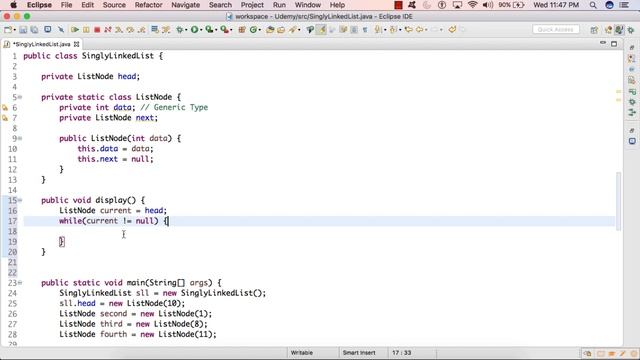Open the File menu
Viewport: 640px width, 360px height.
66,5
